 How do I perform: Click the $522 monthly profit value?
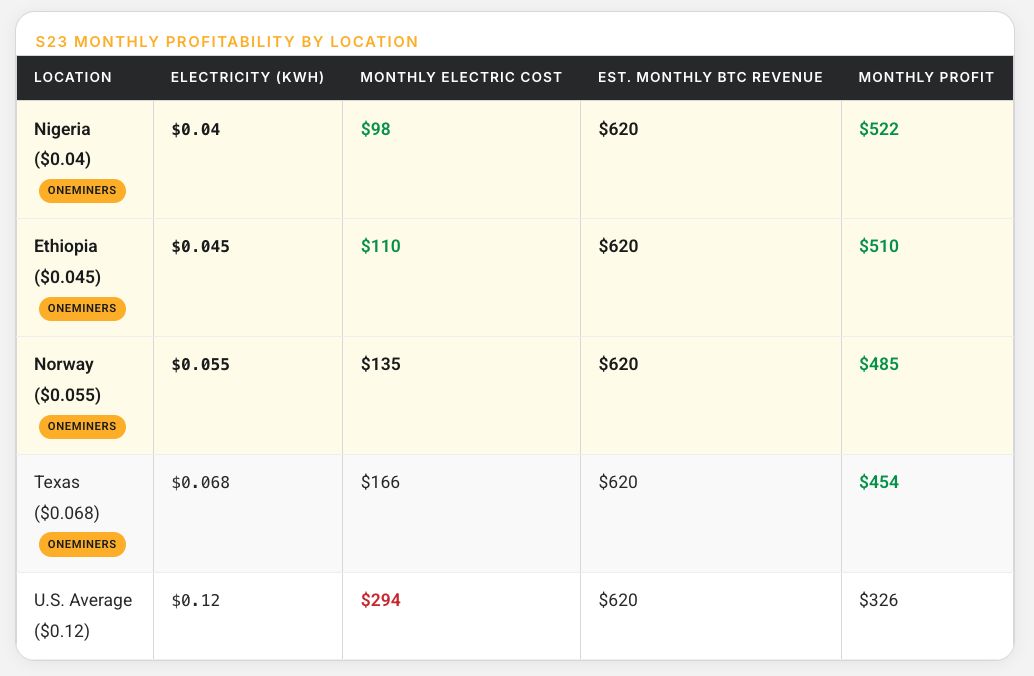[x=879, y=129]
